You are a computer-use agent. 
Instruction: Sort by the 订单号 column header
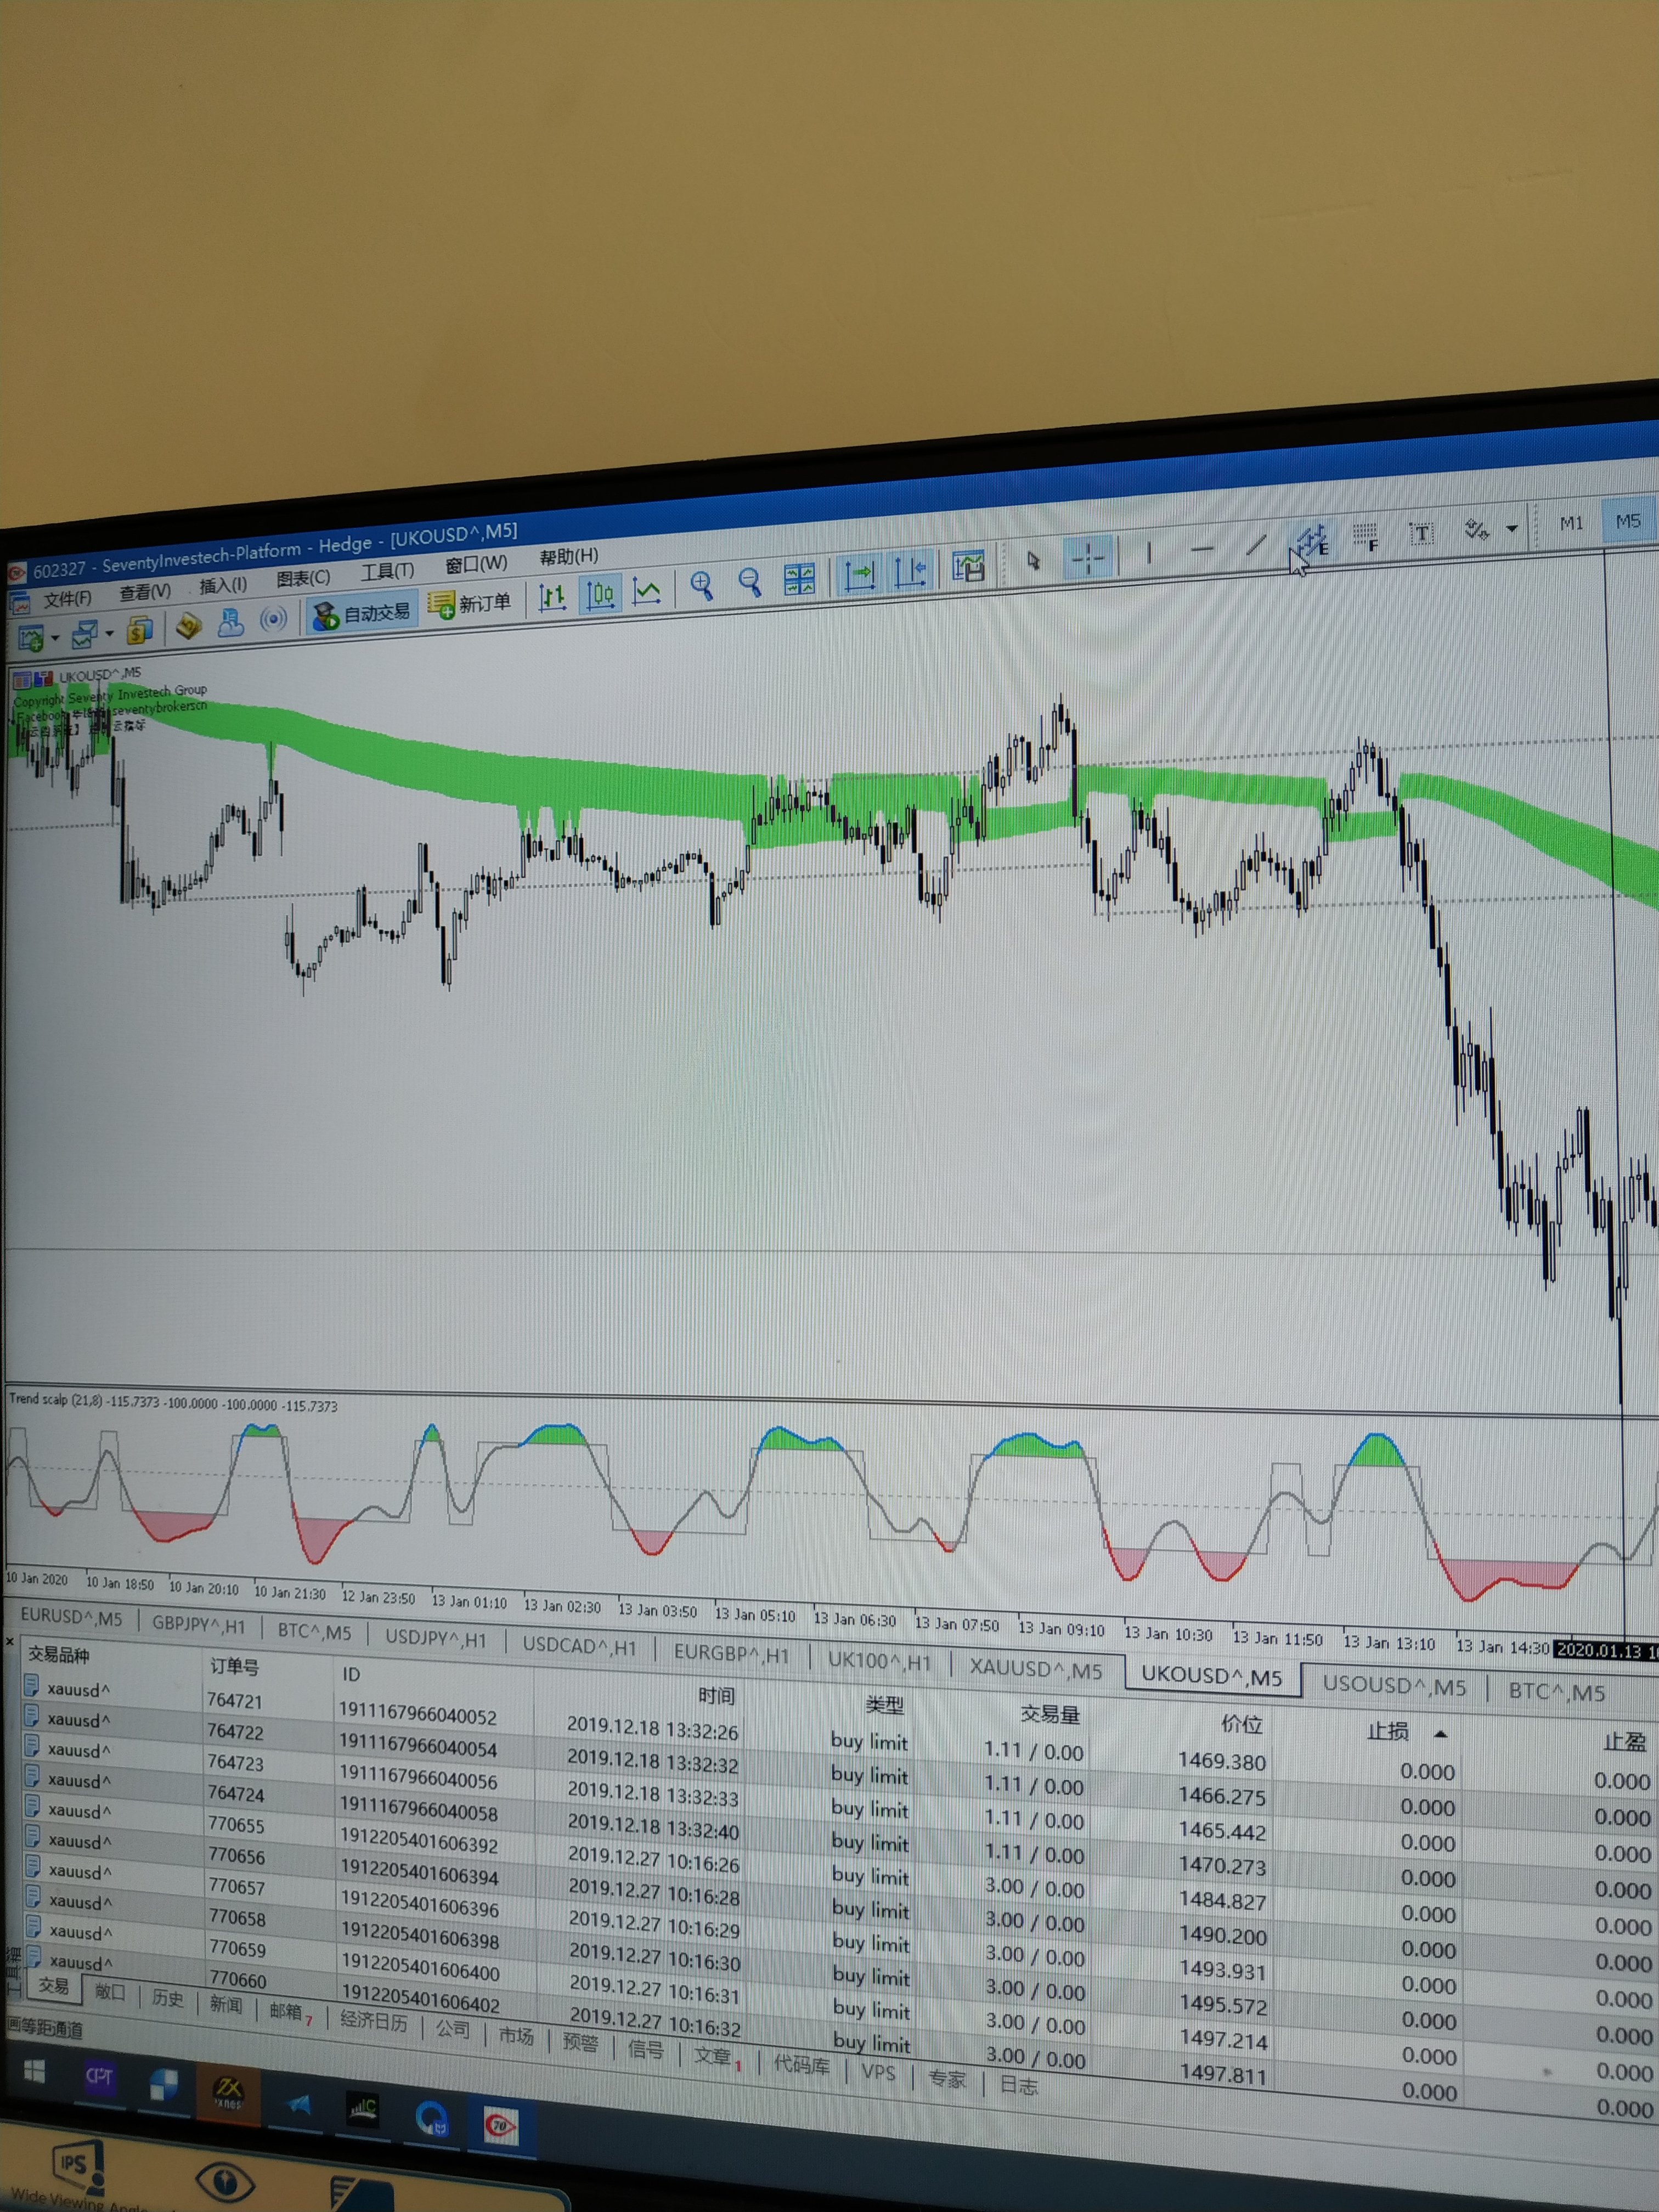coord(234,1666)
